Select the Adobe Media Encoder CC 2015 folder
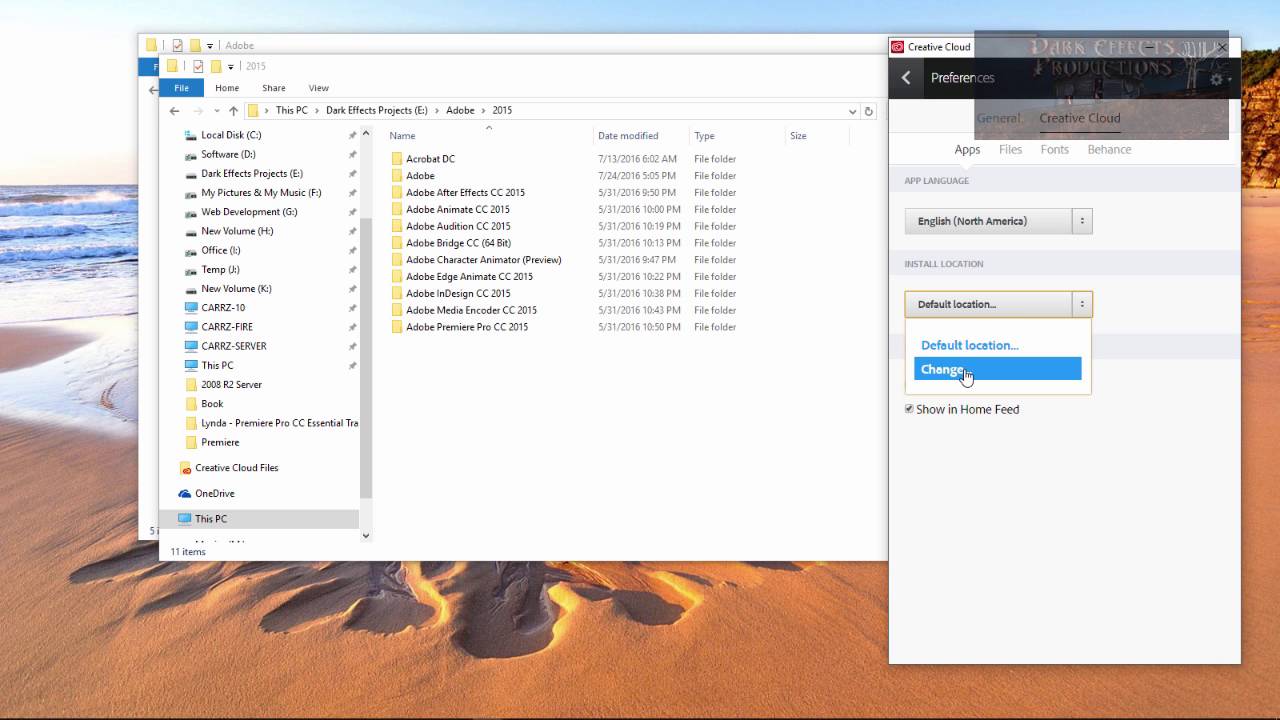Viewport: 1280px width, 720px height. point(471,310)
